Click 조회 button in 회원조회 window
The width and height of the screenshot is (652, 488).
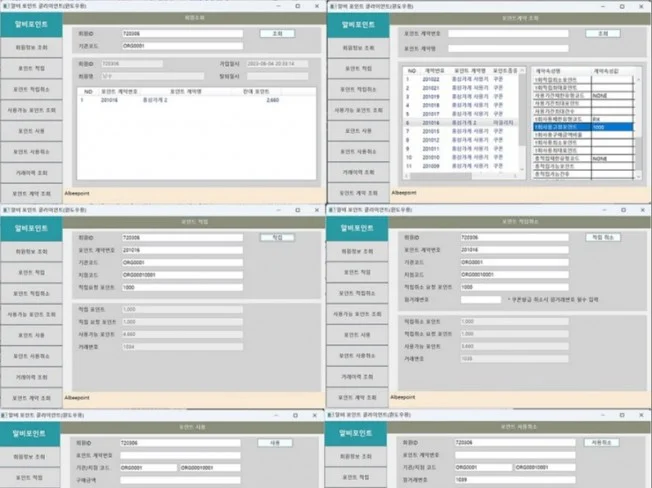click(277, 33)
